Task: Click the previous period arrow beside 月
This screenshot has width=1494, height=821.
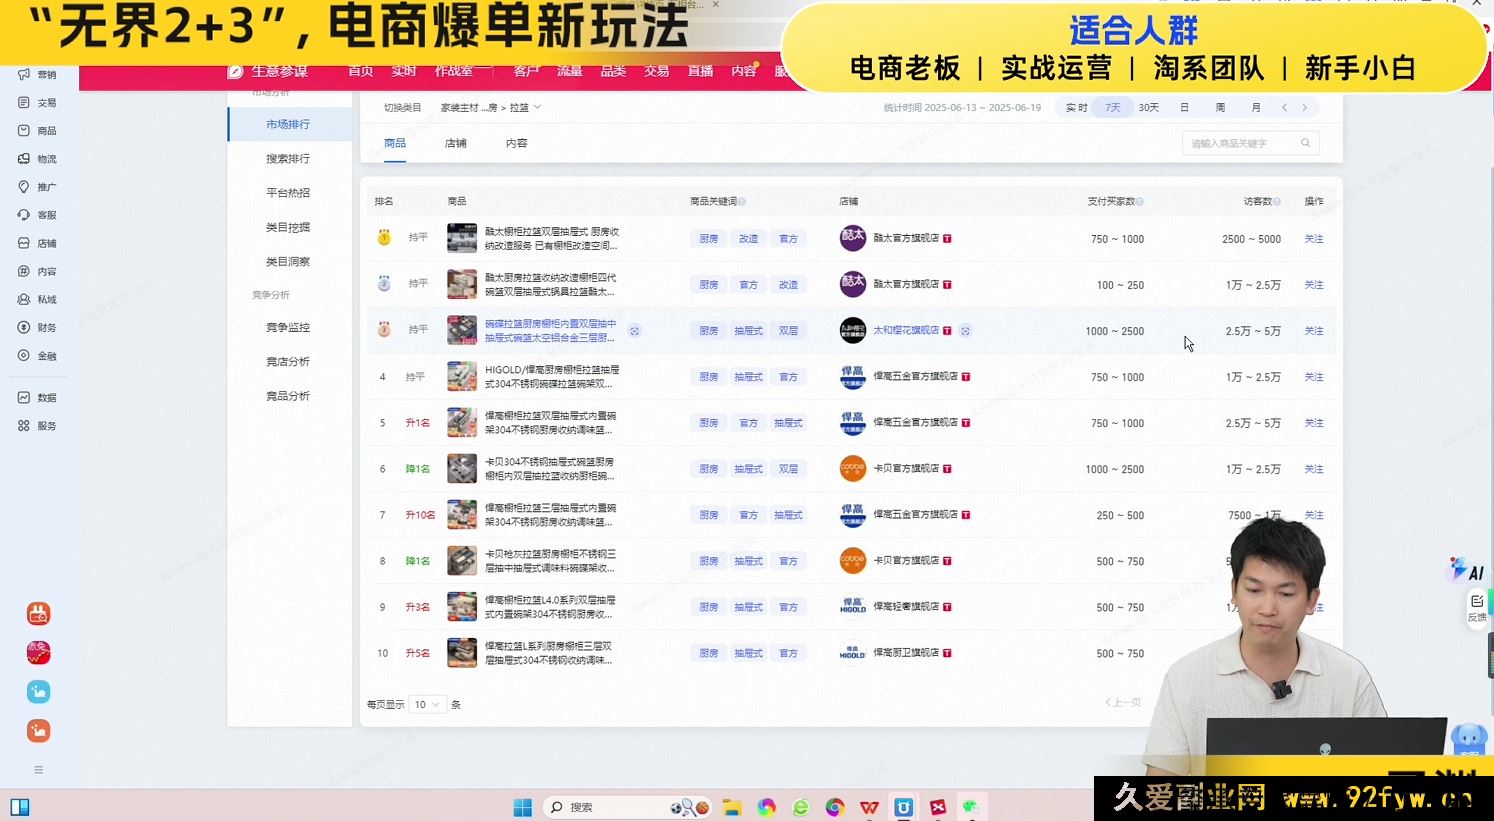Action: tap(1285, 107)
